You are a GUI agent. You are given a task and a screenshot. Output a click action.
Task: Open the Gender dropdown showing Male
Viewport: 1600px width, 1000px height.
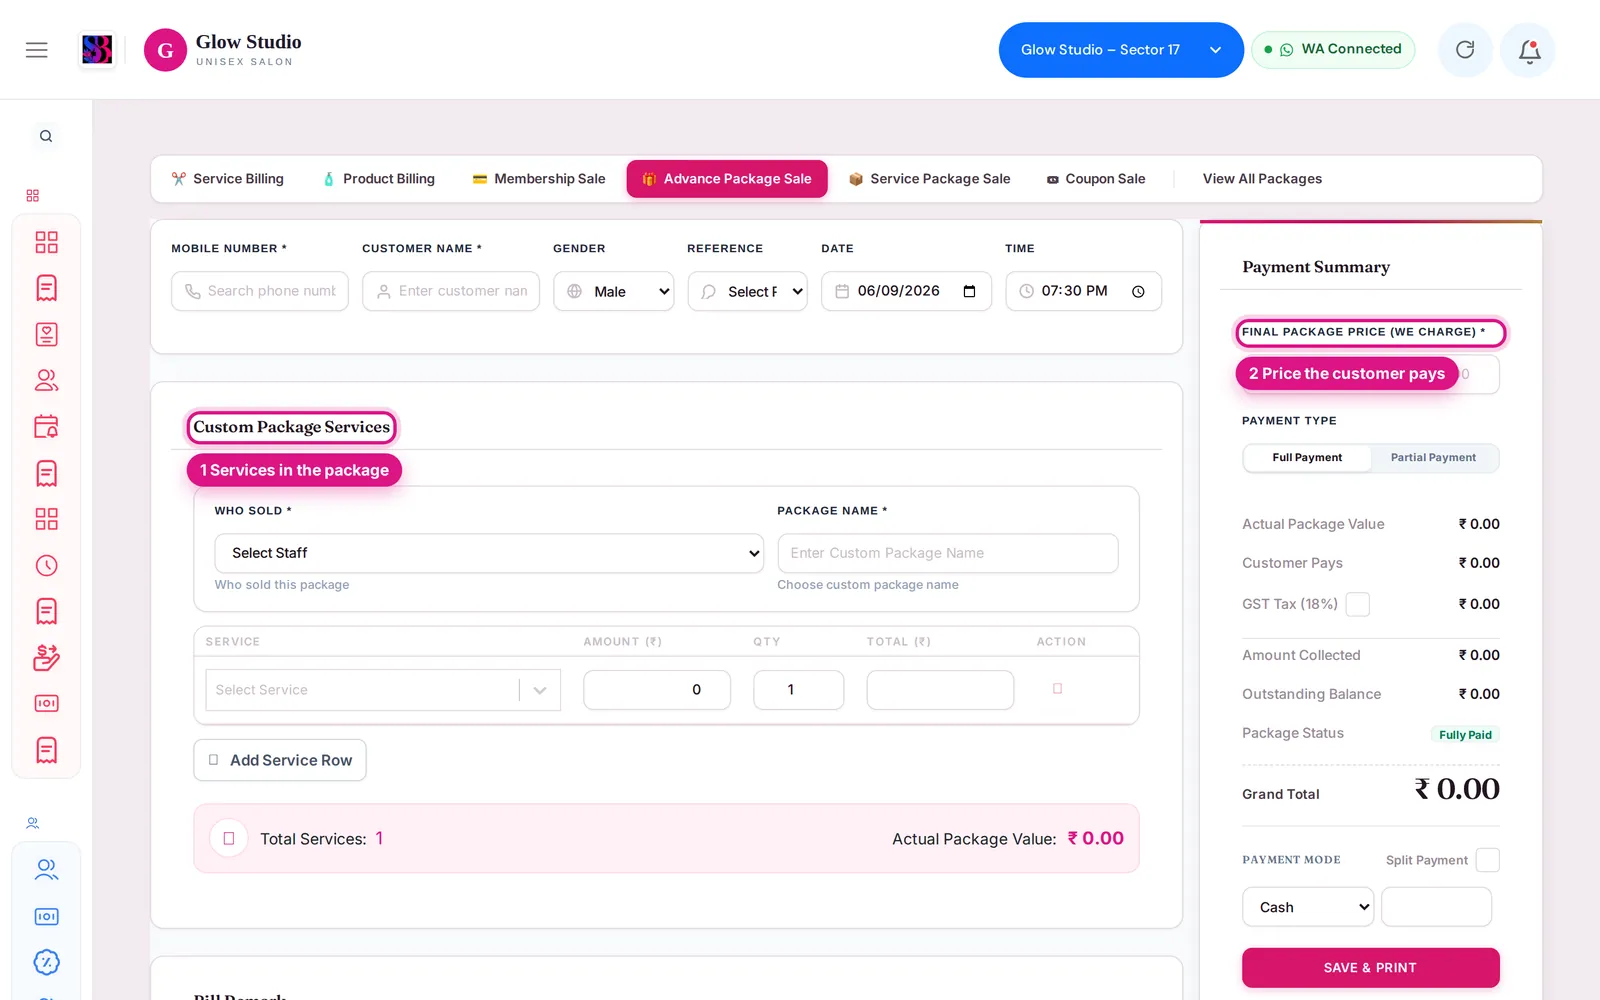(614, 291)
